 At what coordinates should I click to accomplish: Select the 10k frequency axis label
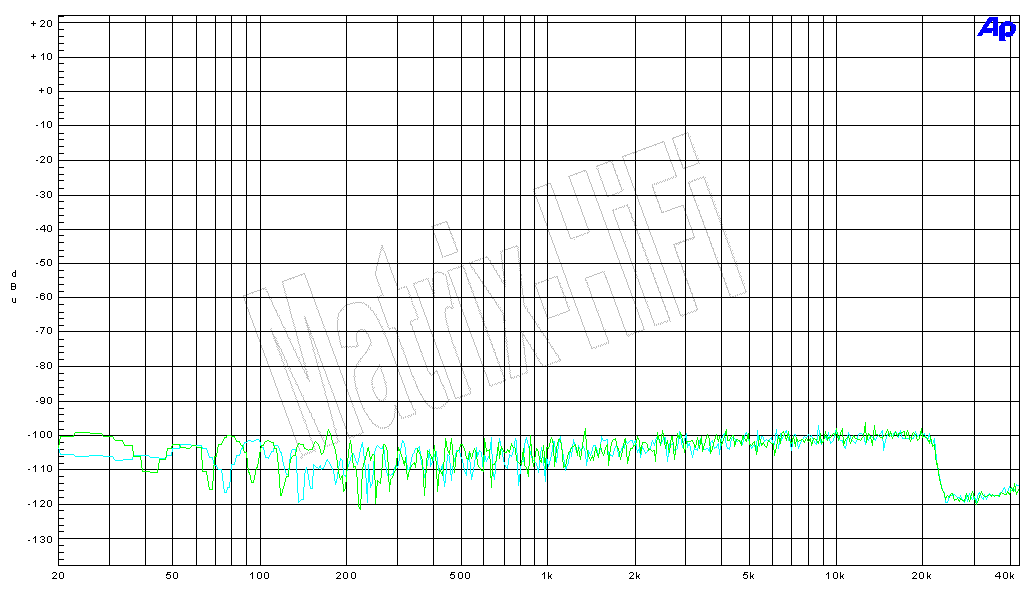[x=835, y=576]
